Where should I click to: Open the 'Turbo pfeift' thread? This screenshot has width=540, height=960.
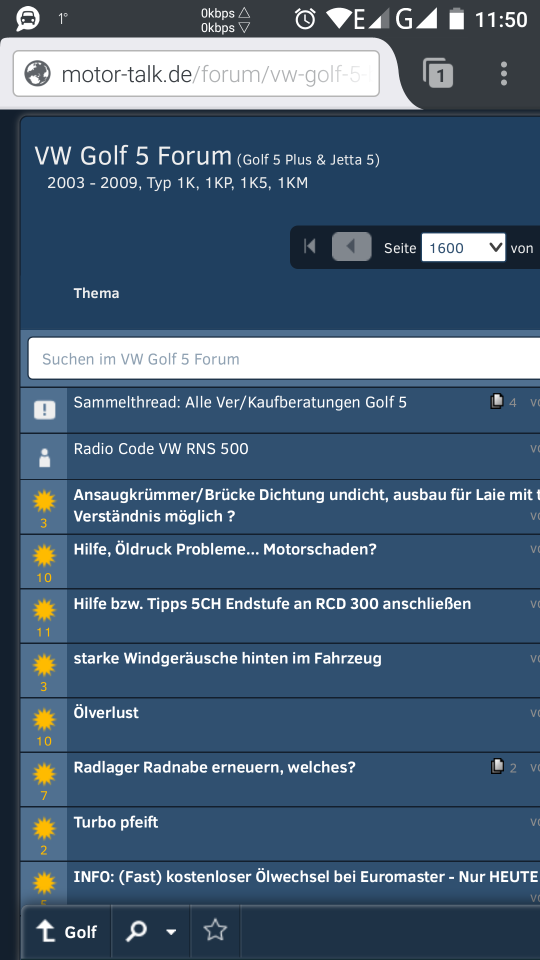tap(116, 822)
